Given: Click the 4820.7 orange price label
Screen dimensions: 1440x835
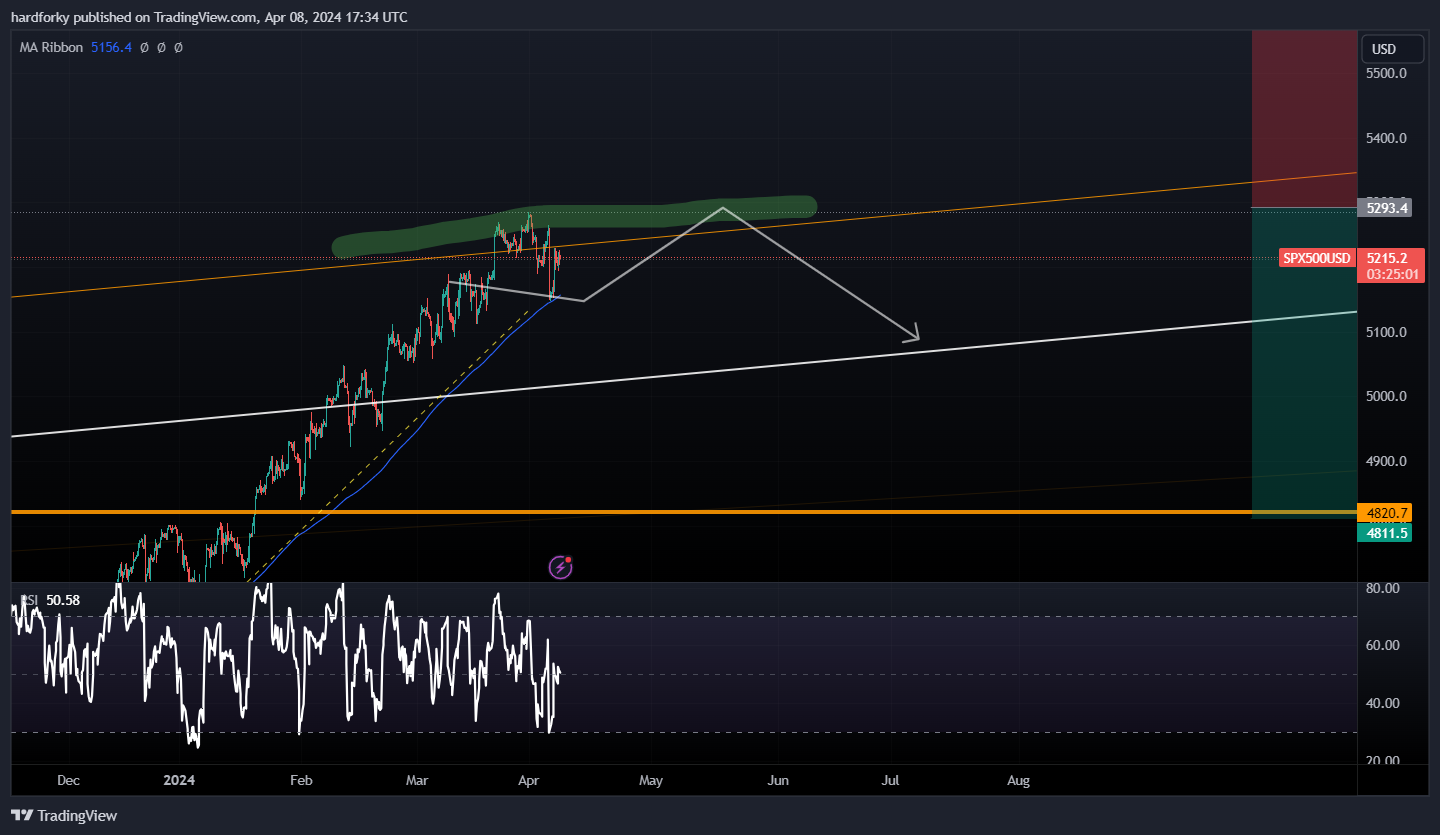Looking at the screenshot, I should 1384,513.
